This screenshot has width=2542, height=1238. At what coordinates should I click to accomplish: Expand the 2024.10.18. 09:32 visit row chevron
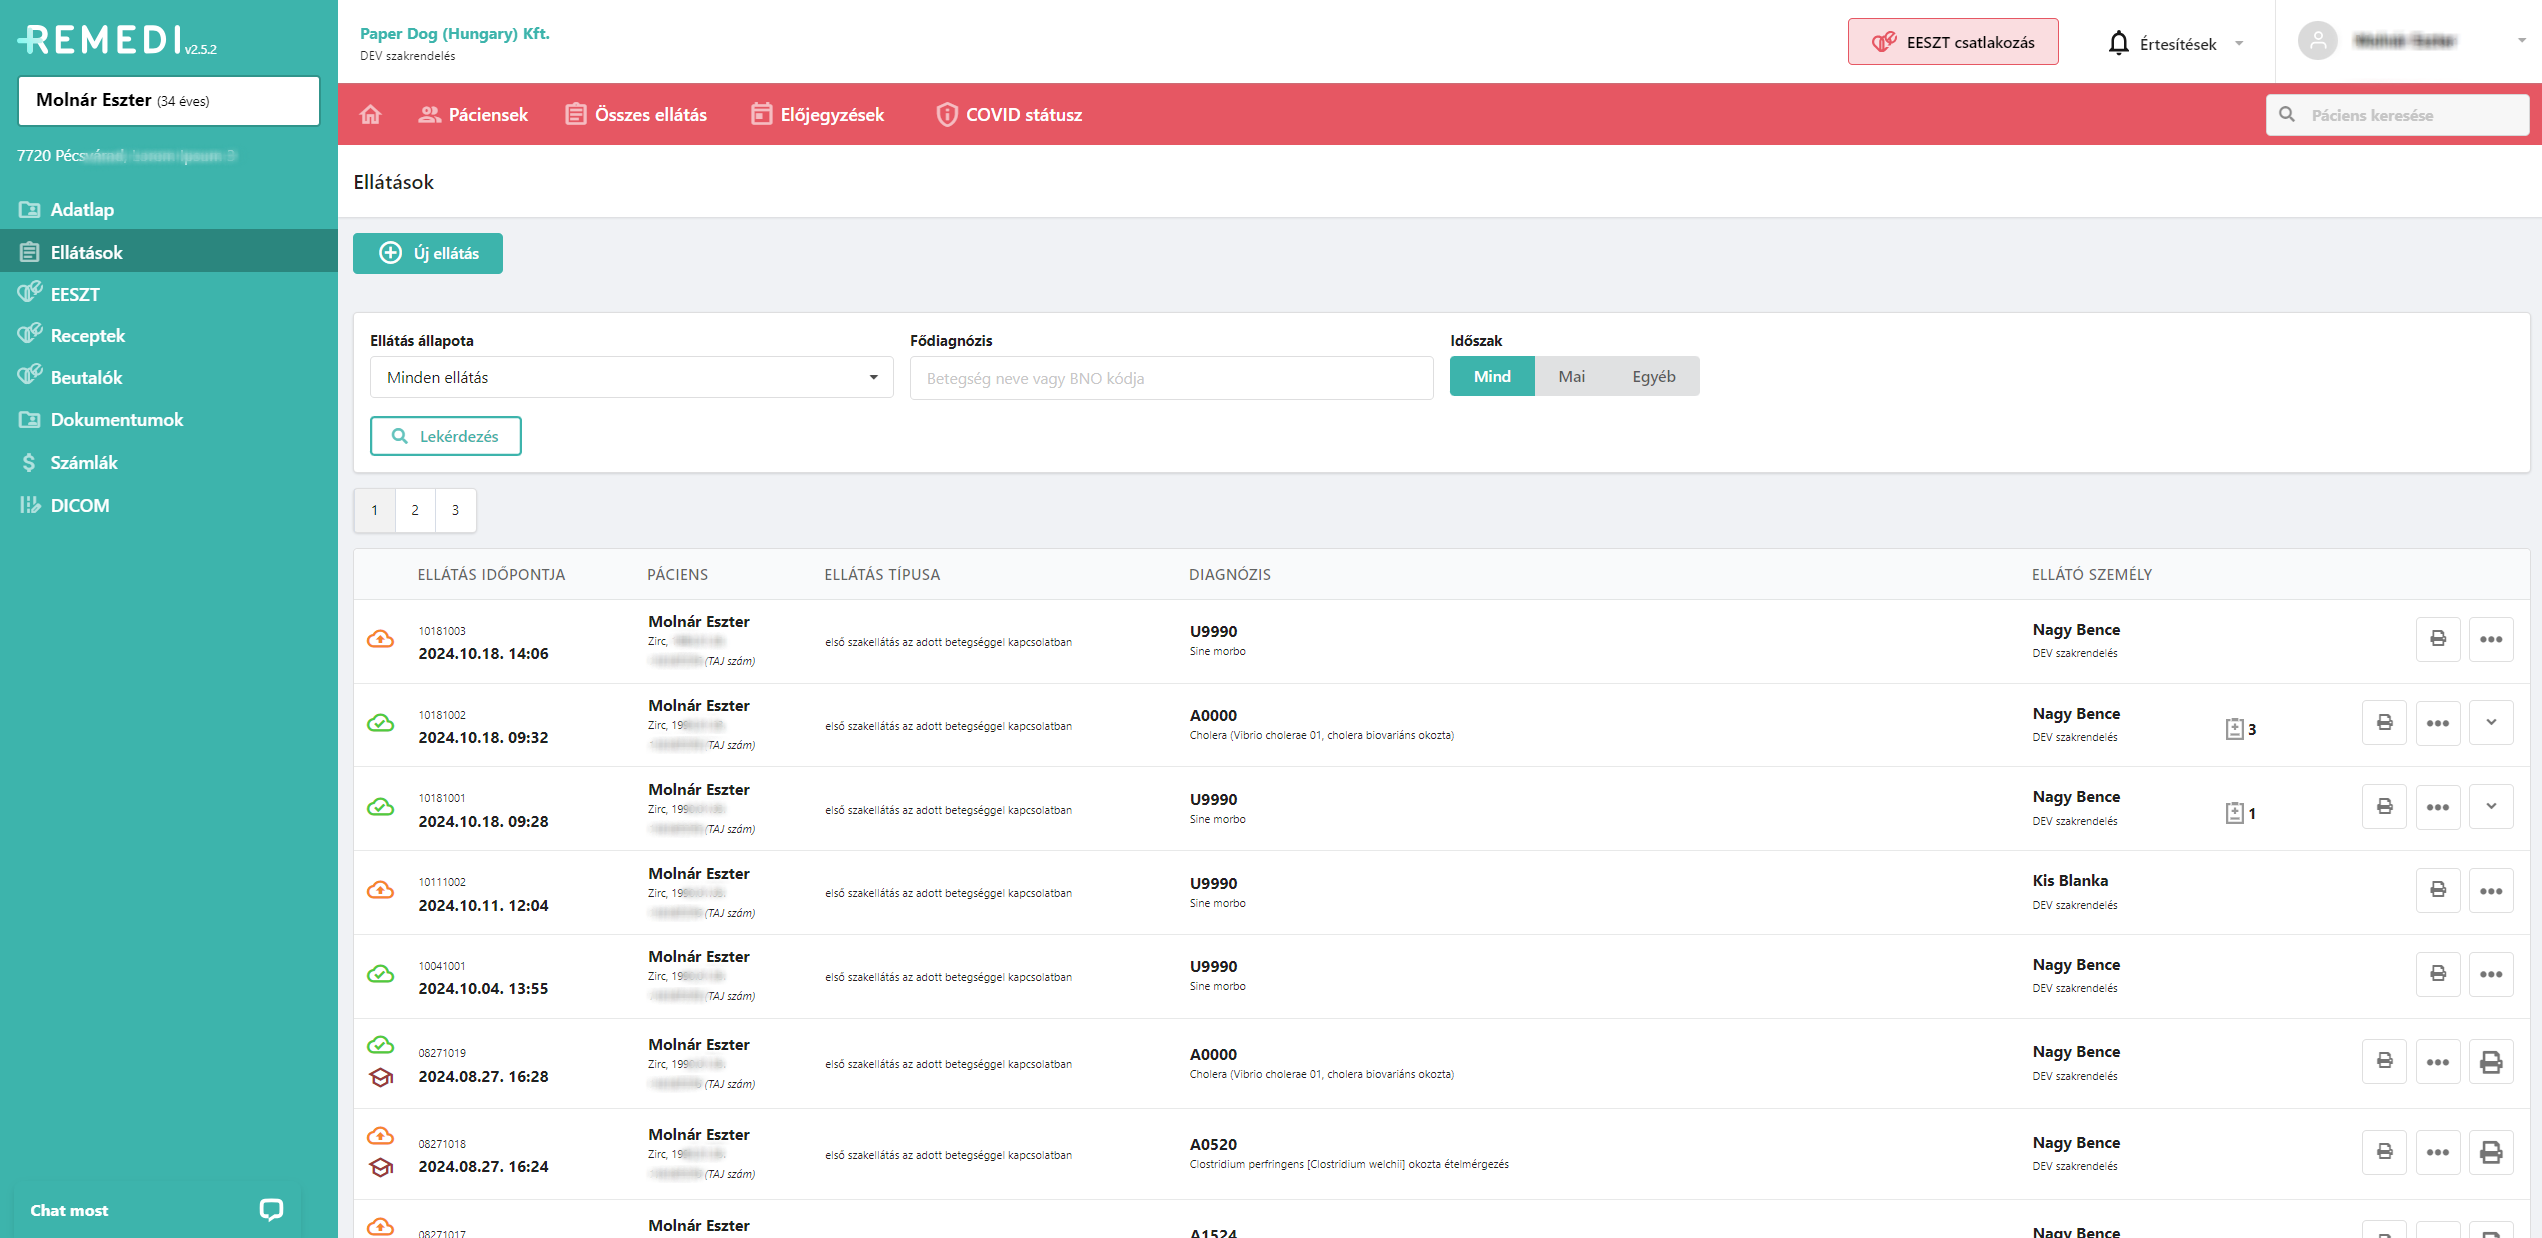[x=2490, y=723]
